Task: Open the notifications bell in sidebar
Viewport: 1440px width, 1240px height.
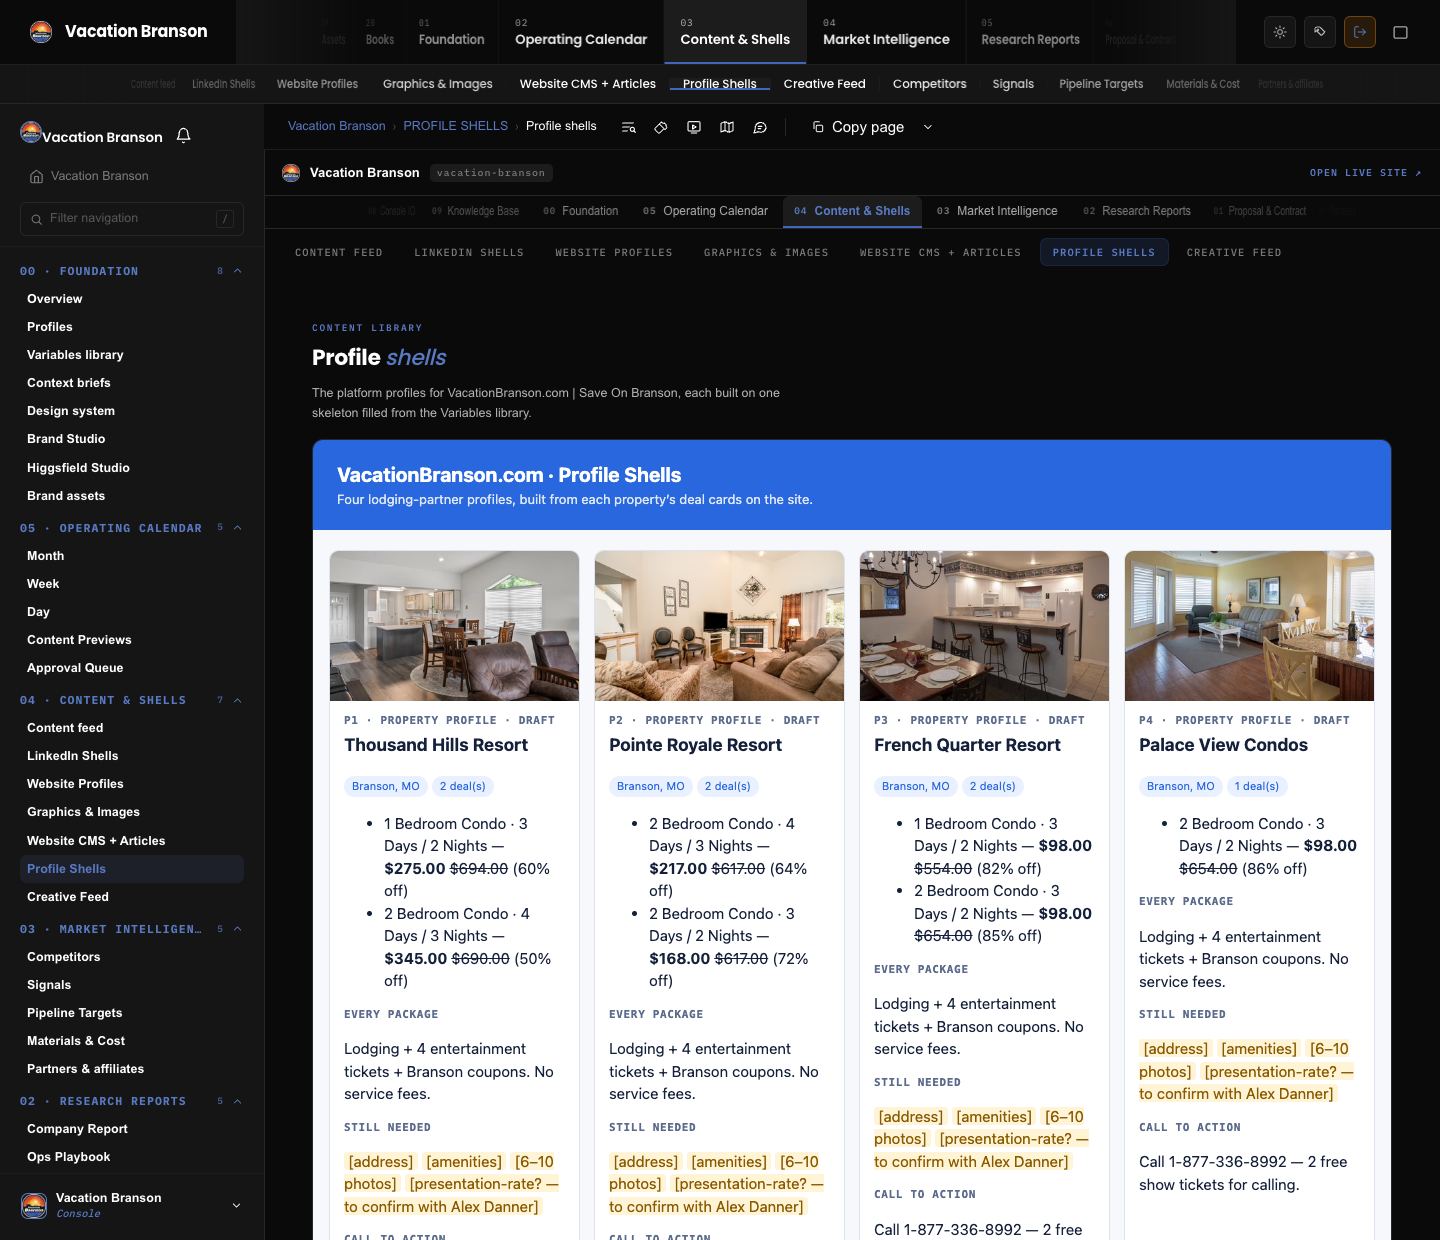Action: 184,135
